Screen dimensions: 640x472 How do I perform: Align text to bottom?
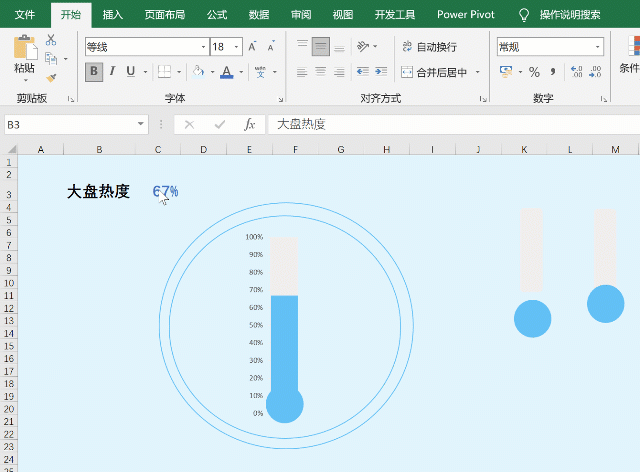pos(339,47)
